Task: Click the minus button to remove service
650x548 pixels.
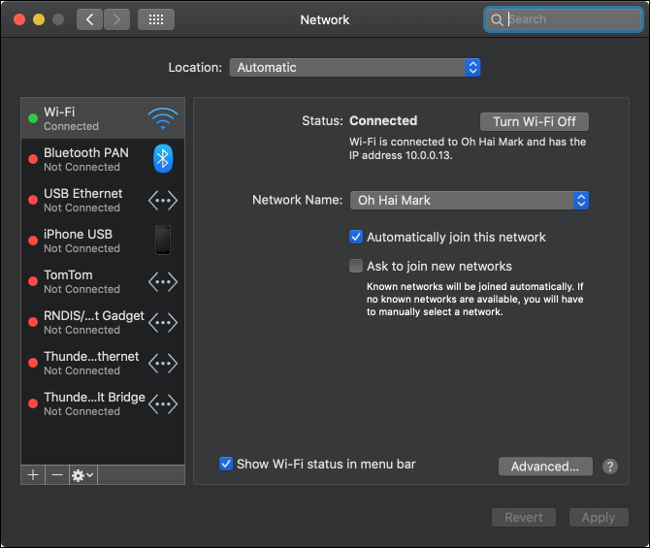Action: [57, 475]
